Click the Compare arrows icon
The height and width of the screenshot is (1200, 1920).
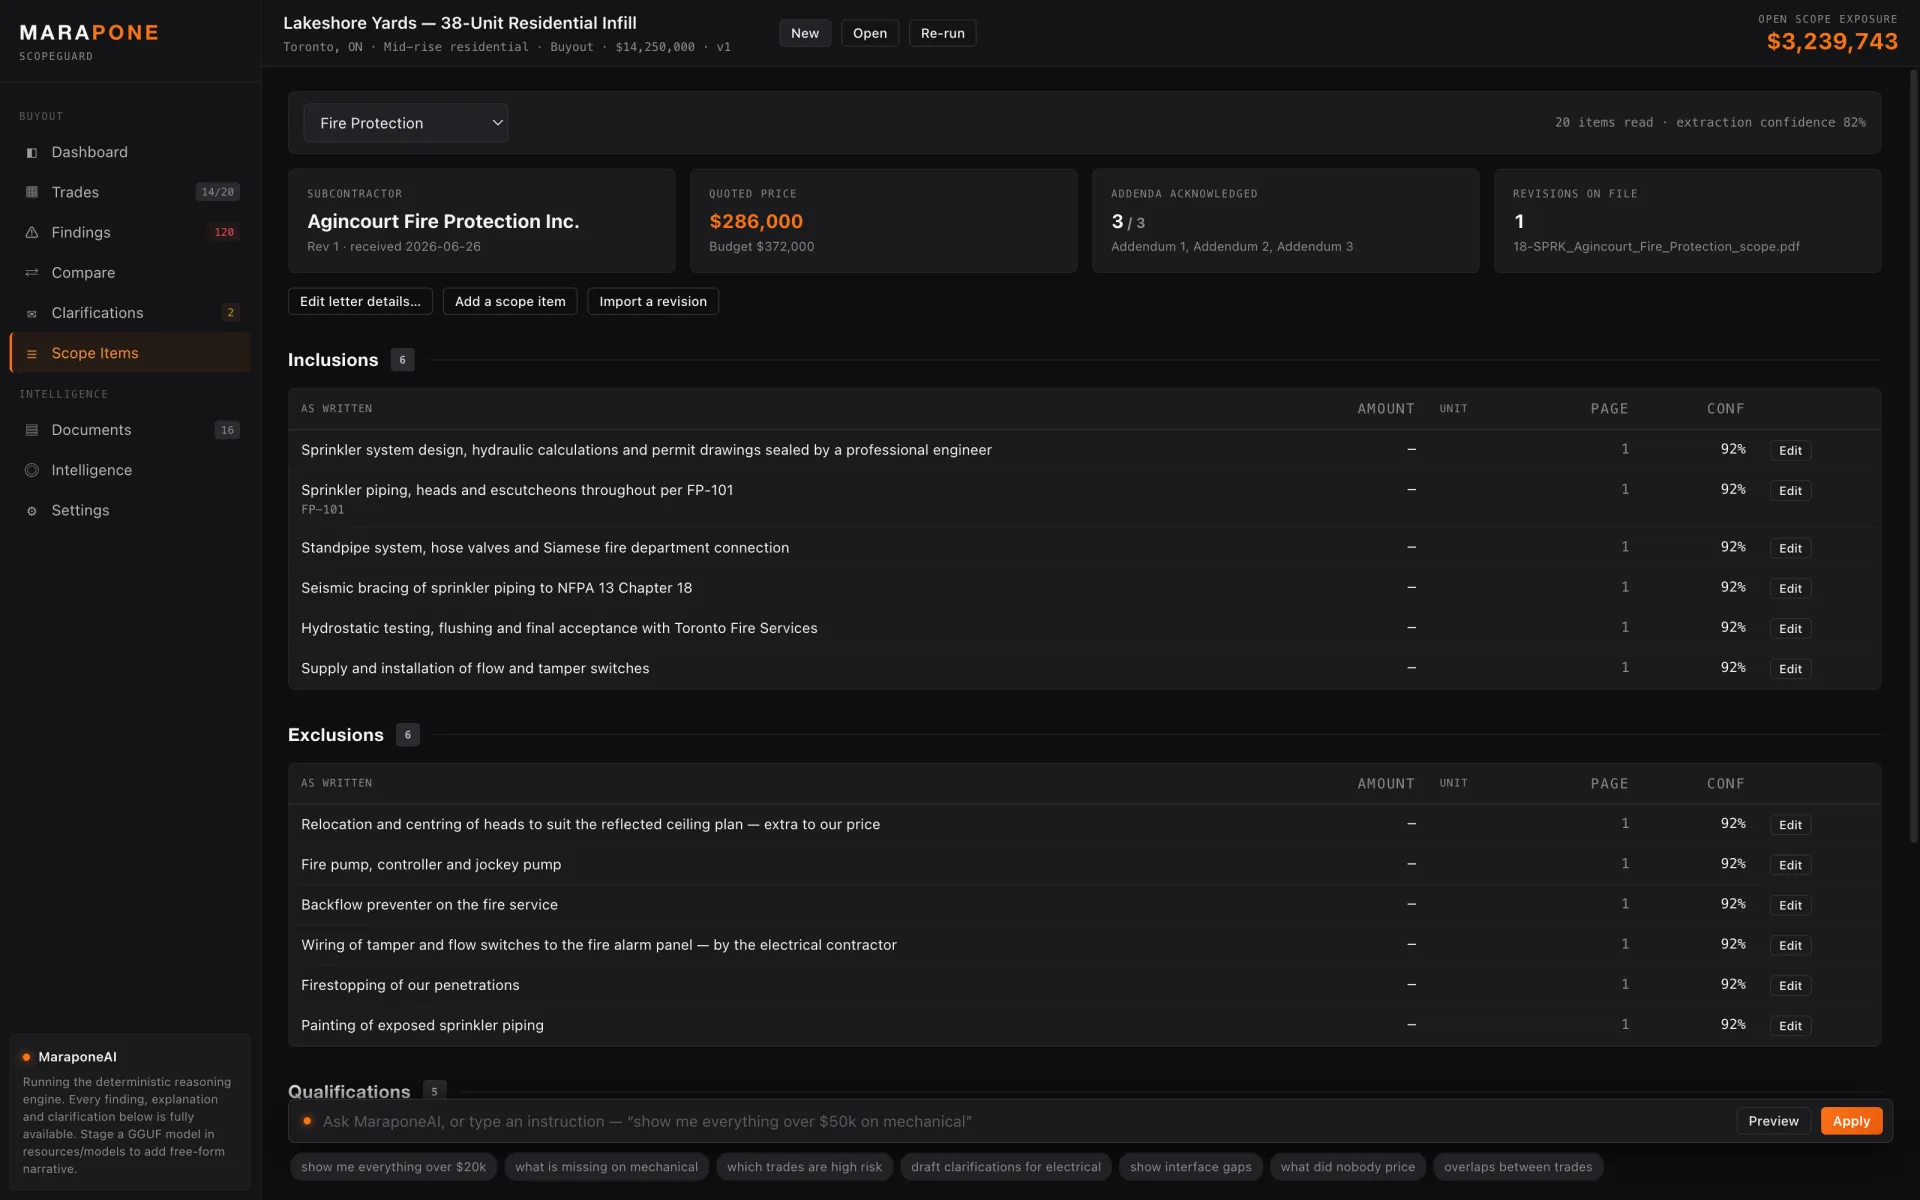click(32, 272)
